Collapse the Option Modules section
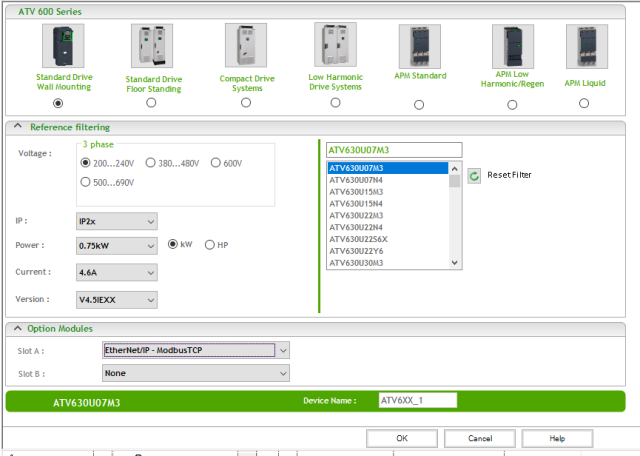Image resolution: width=640 pixels, height=456 pixels. 17,329
